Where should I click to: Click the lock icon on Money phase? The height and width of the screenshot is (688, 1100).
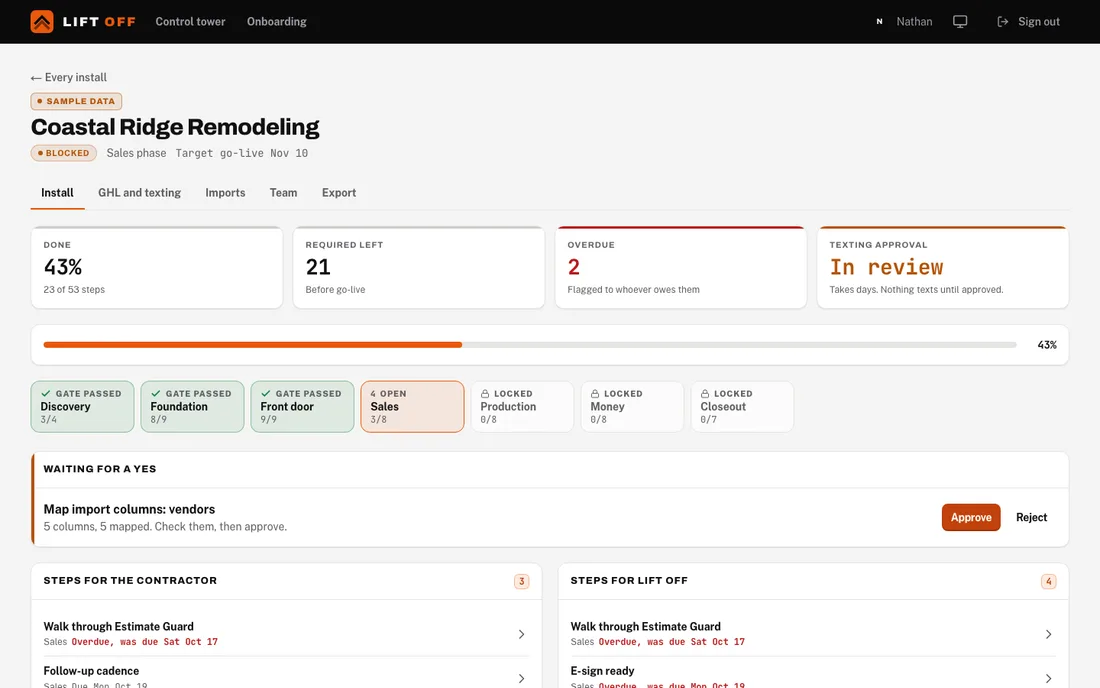[x=595, y=393]
